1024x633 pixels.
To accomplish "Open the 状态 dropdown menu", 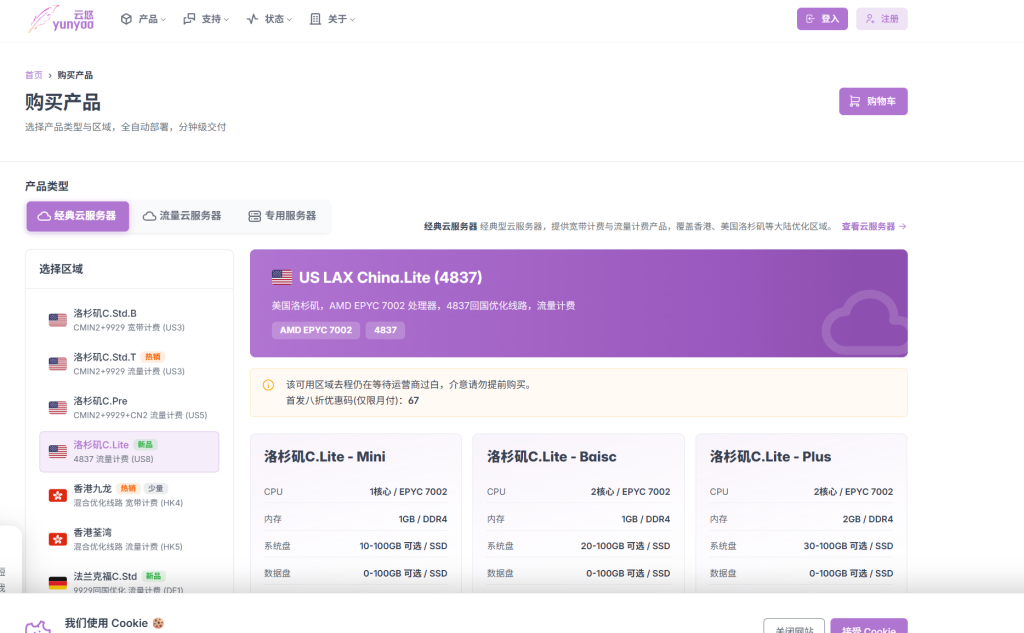I will [x=269, y=19].
